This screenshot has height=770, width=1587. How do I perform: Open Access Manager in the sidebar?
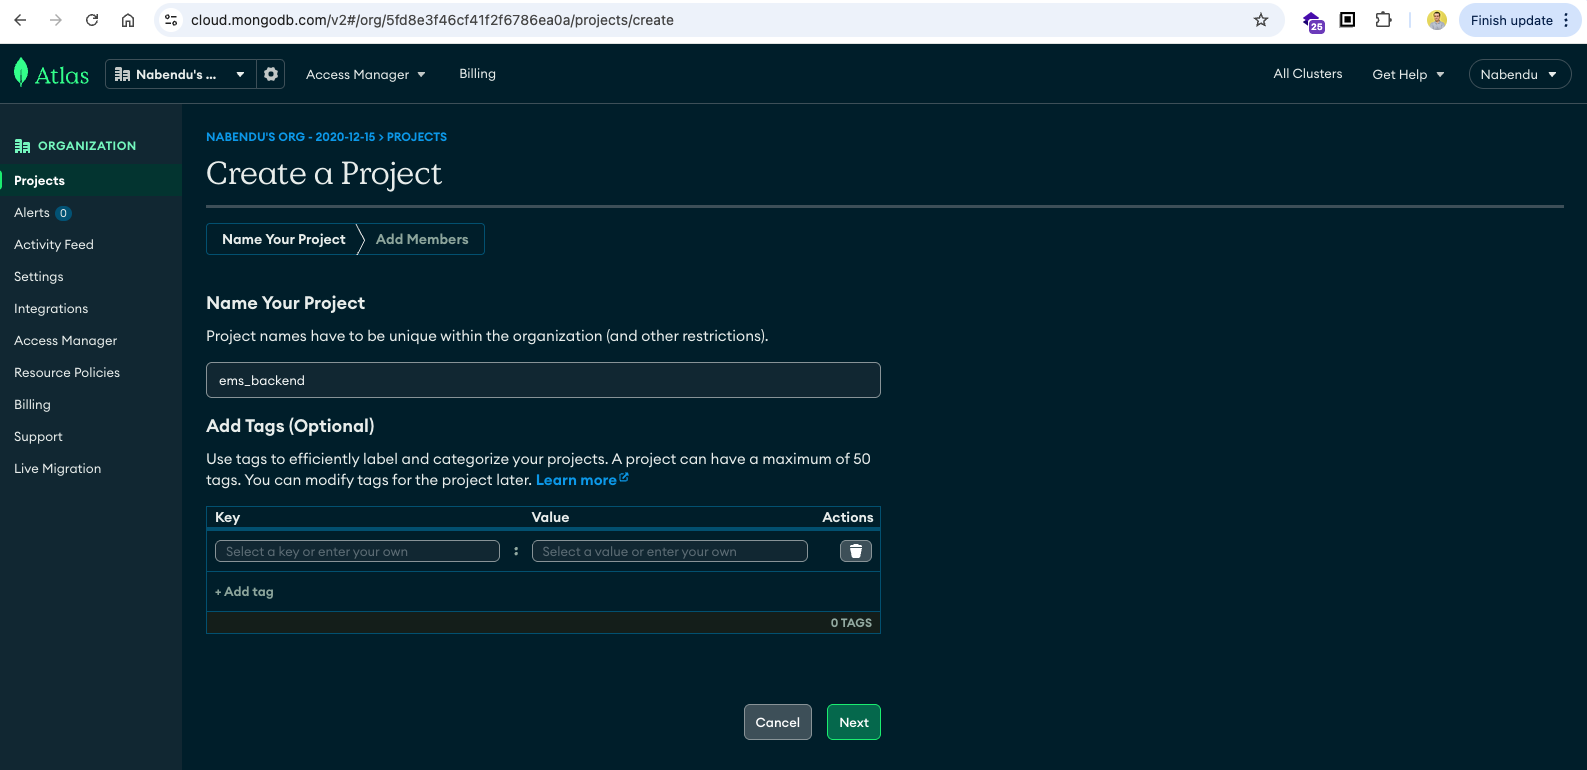pos(66,341)
